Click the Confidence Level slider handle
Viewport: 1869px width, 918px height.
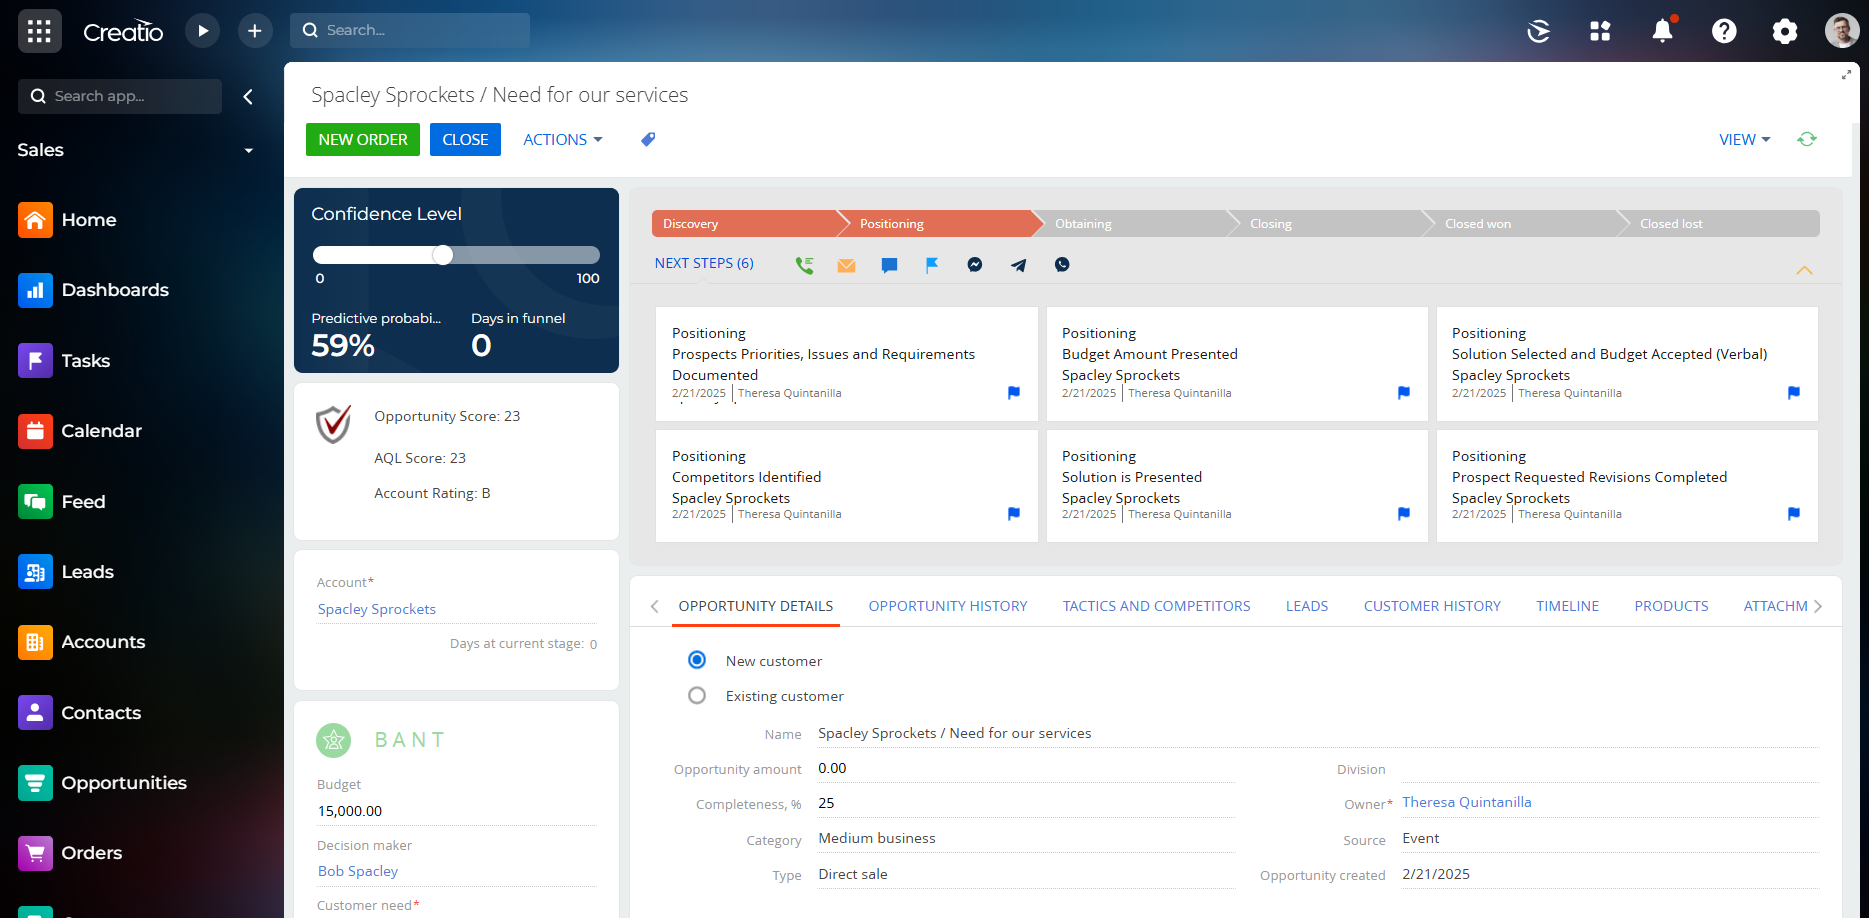442,255
